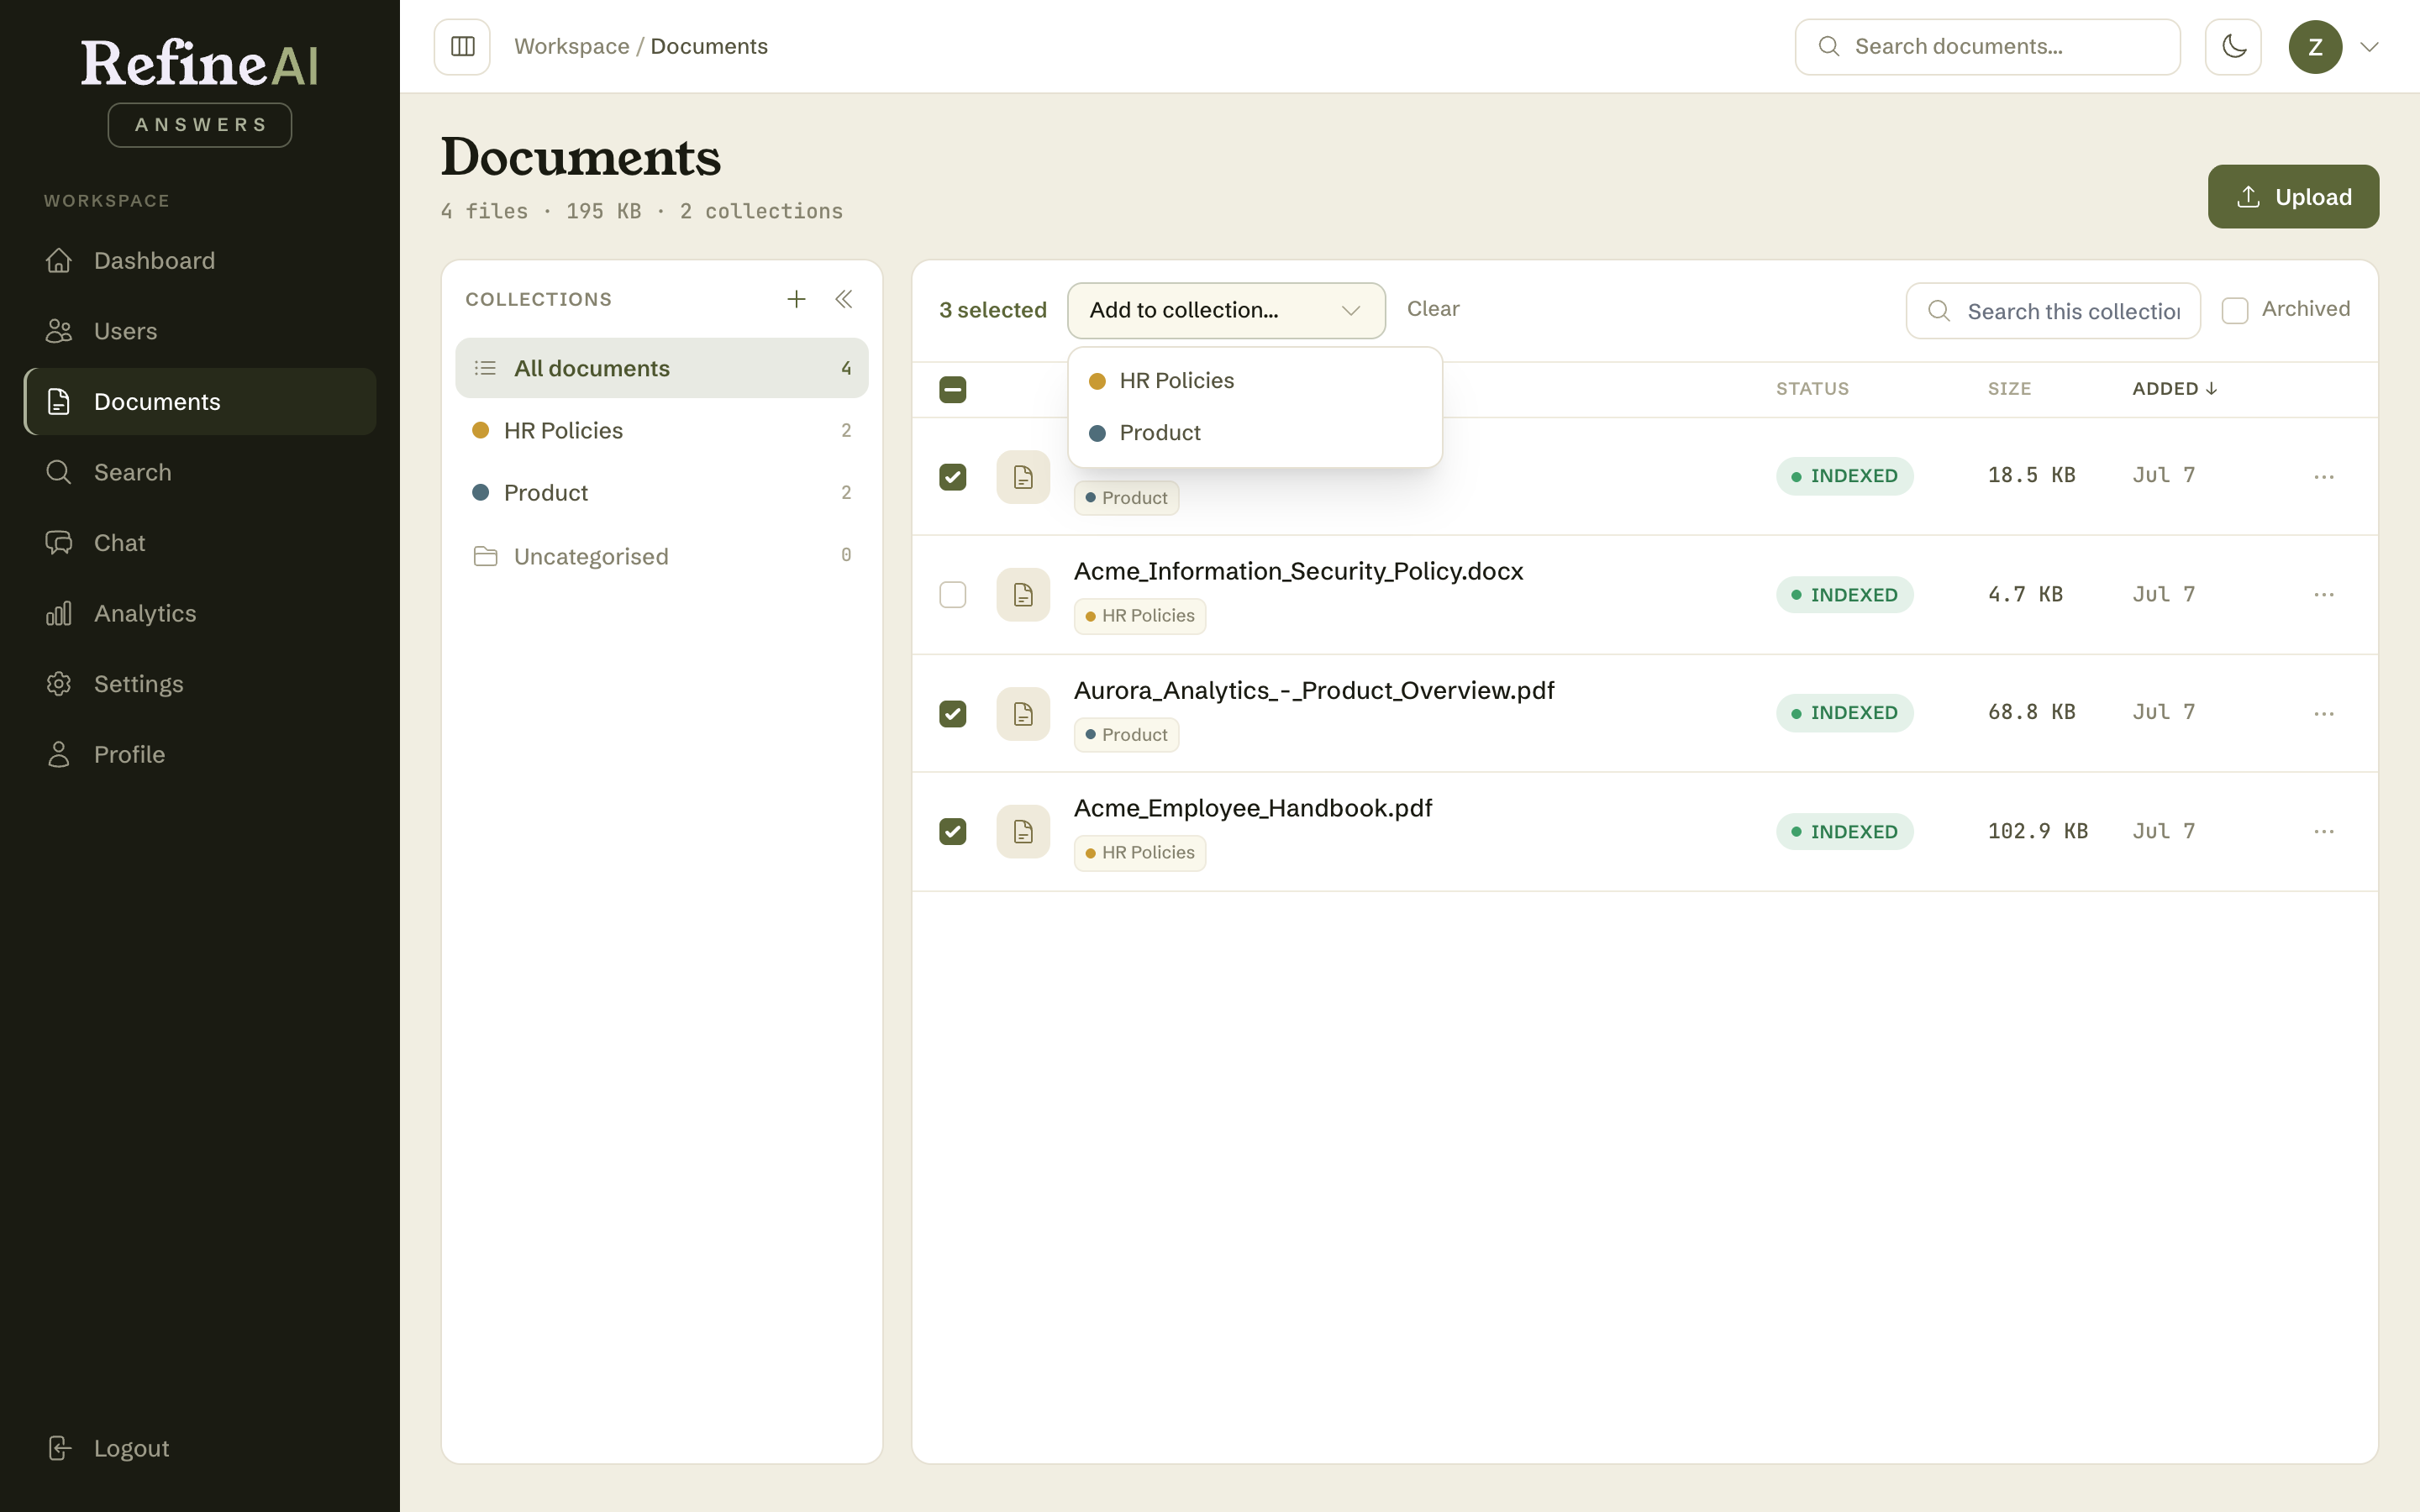The height and width of the screenshot is (1512, 2420).
Task: Toggle the select-all header checkbox
Action: [x=953, y=390]
